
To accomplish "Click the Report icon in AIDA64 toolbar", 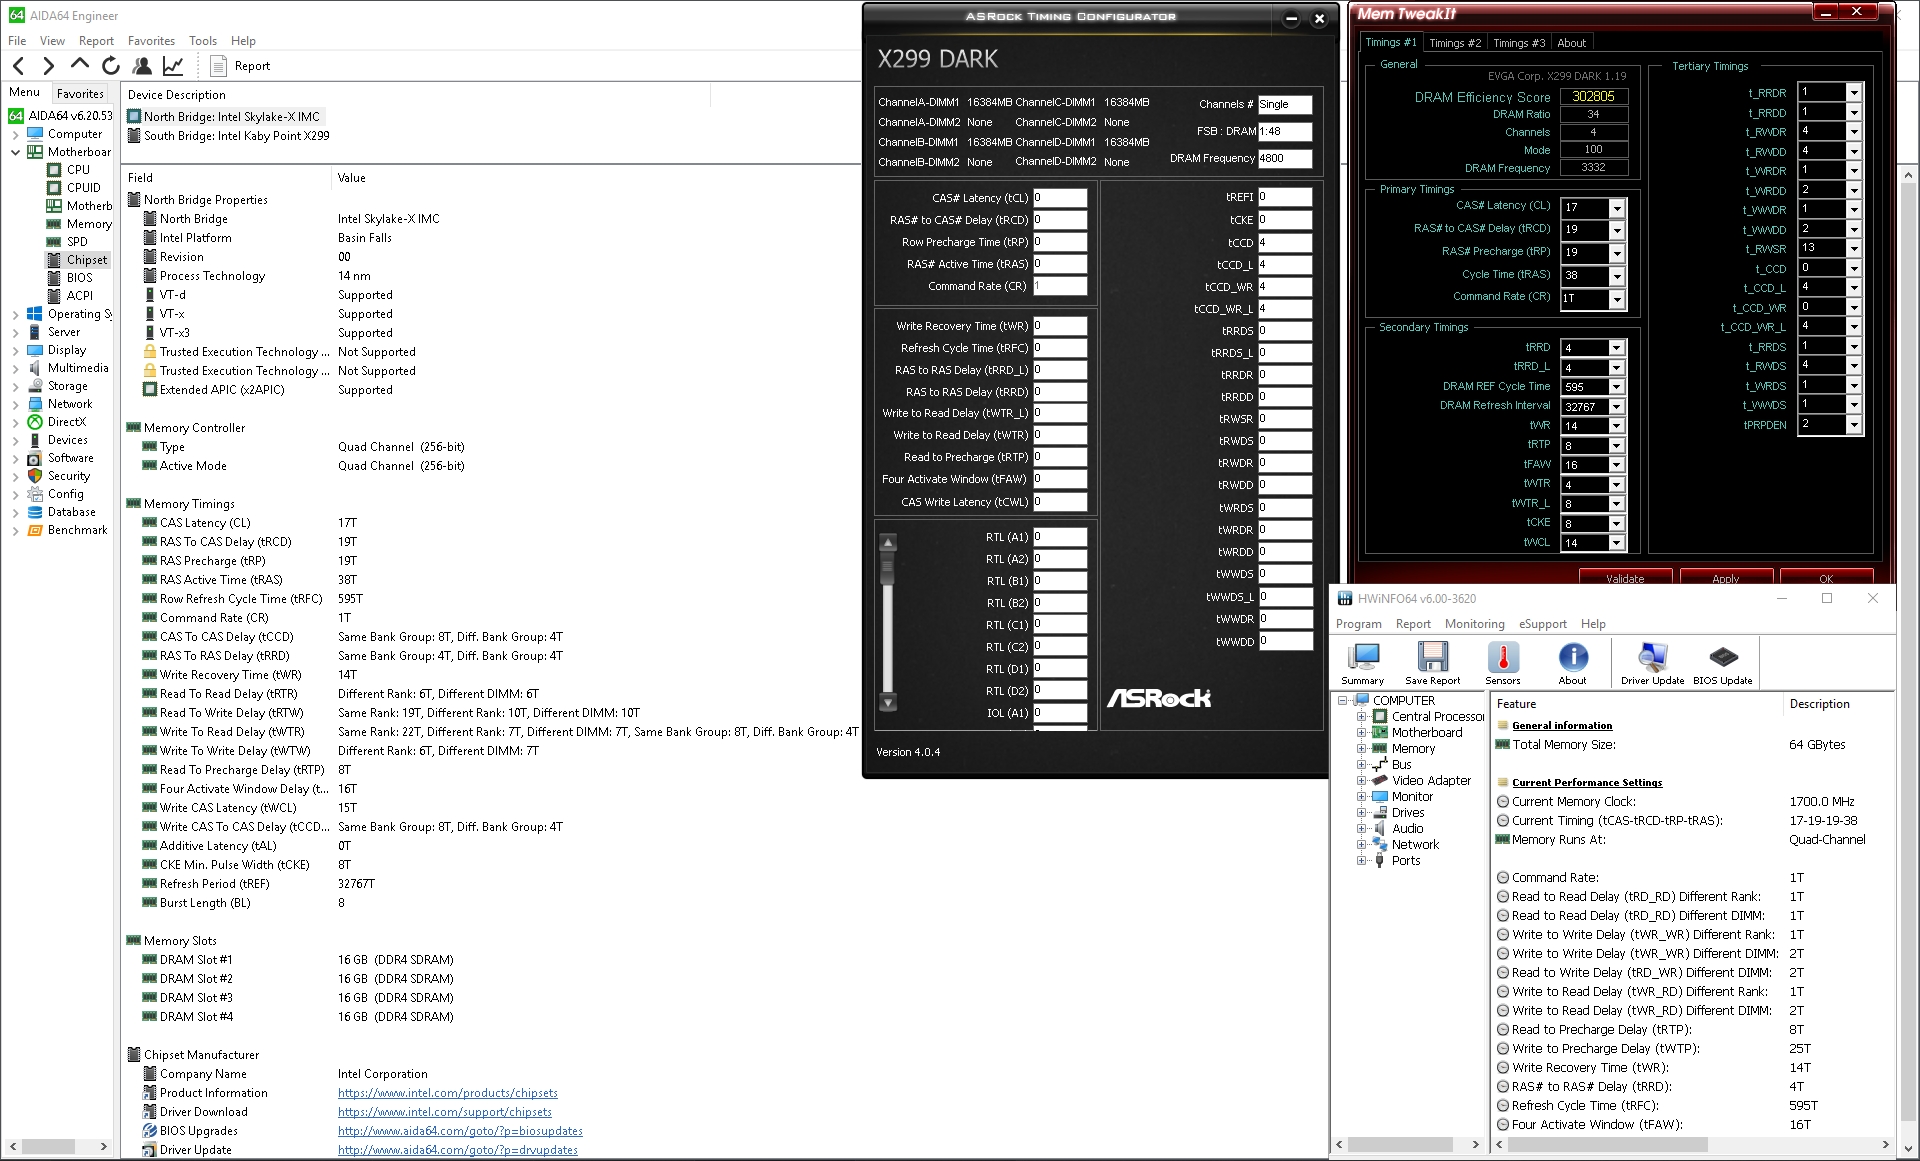I will click(219, 66).
